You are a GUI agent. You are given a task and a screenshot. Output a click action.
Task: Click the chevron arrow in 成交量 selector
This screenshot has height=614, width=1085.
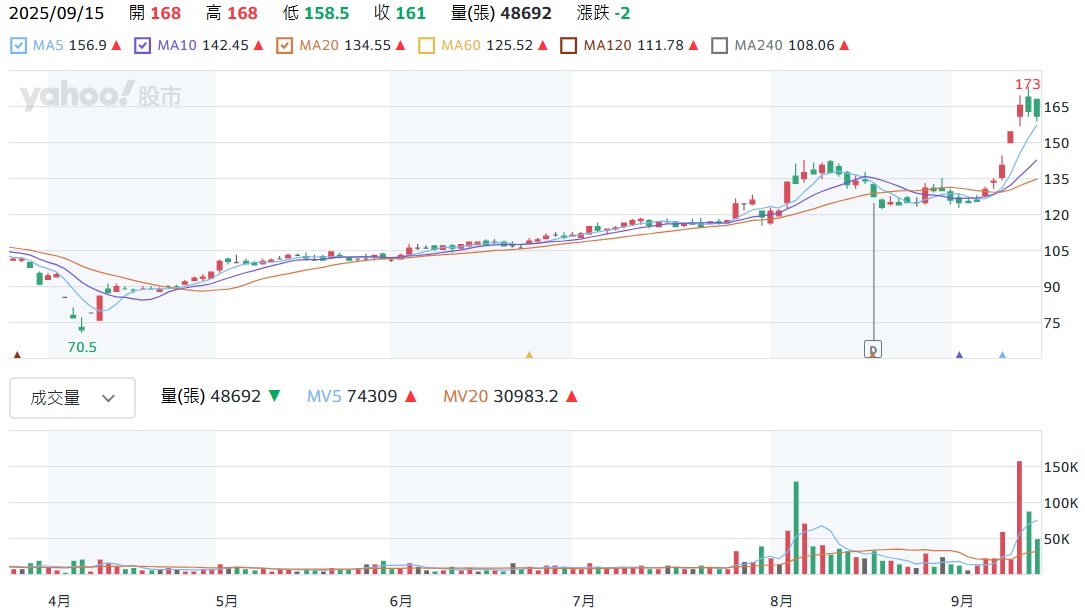coord(109,398)
